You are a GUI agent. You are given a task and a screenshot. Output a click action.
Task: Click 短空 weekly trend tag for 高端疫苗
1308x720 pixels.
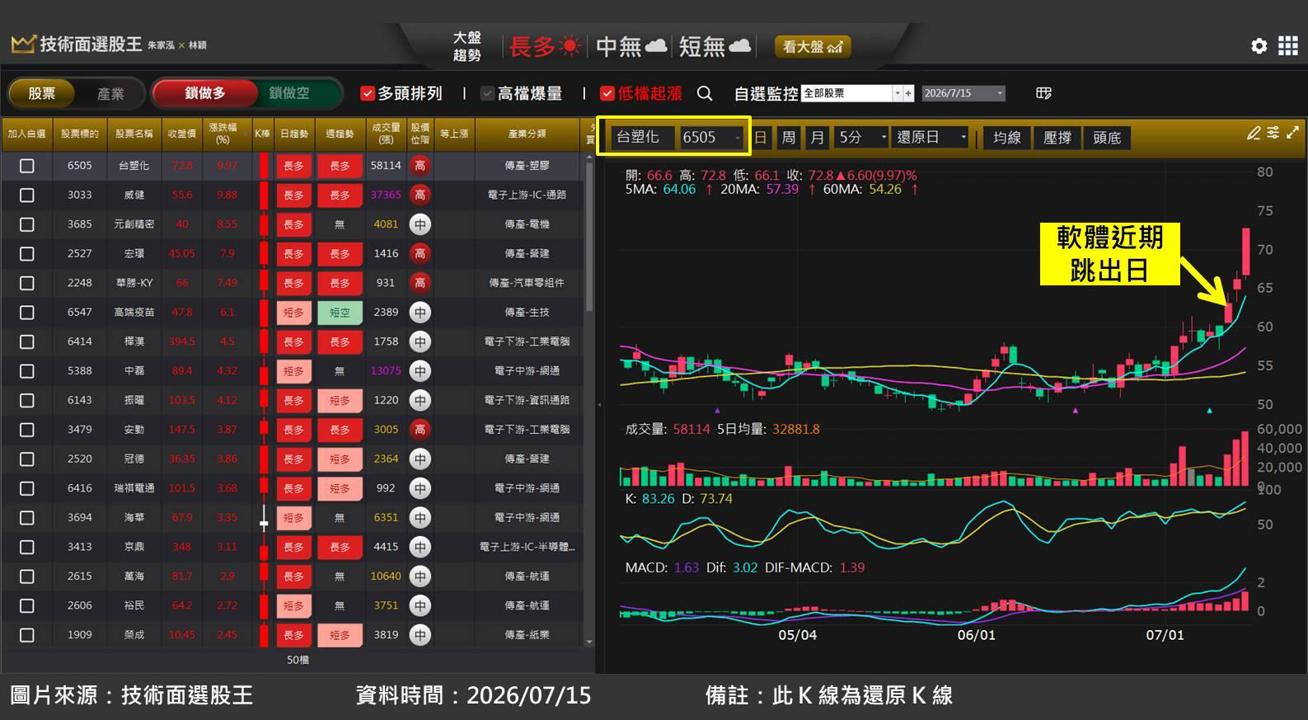point(340,312)
